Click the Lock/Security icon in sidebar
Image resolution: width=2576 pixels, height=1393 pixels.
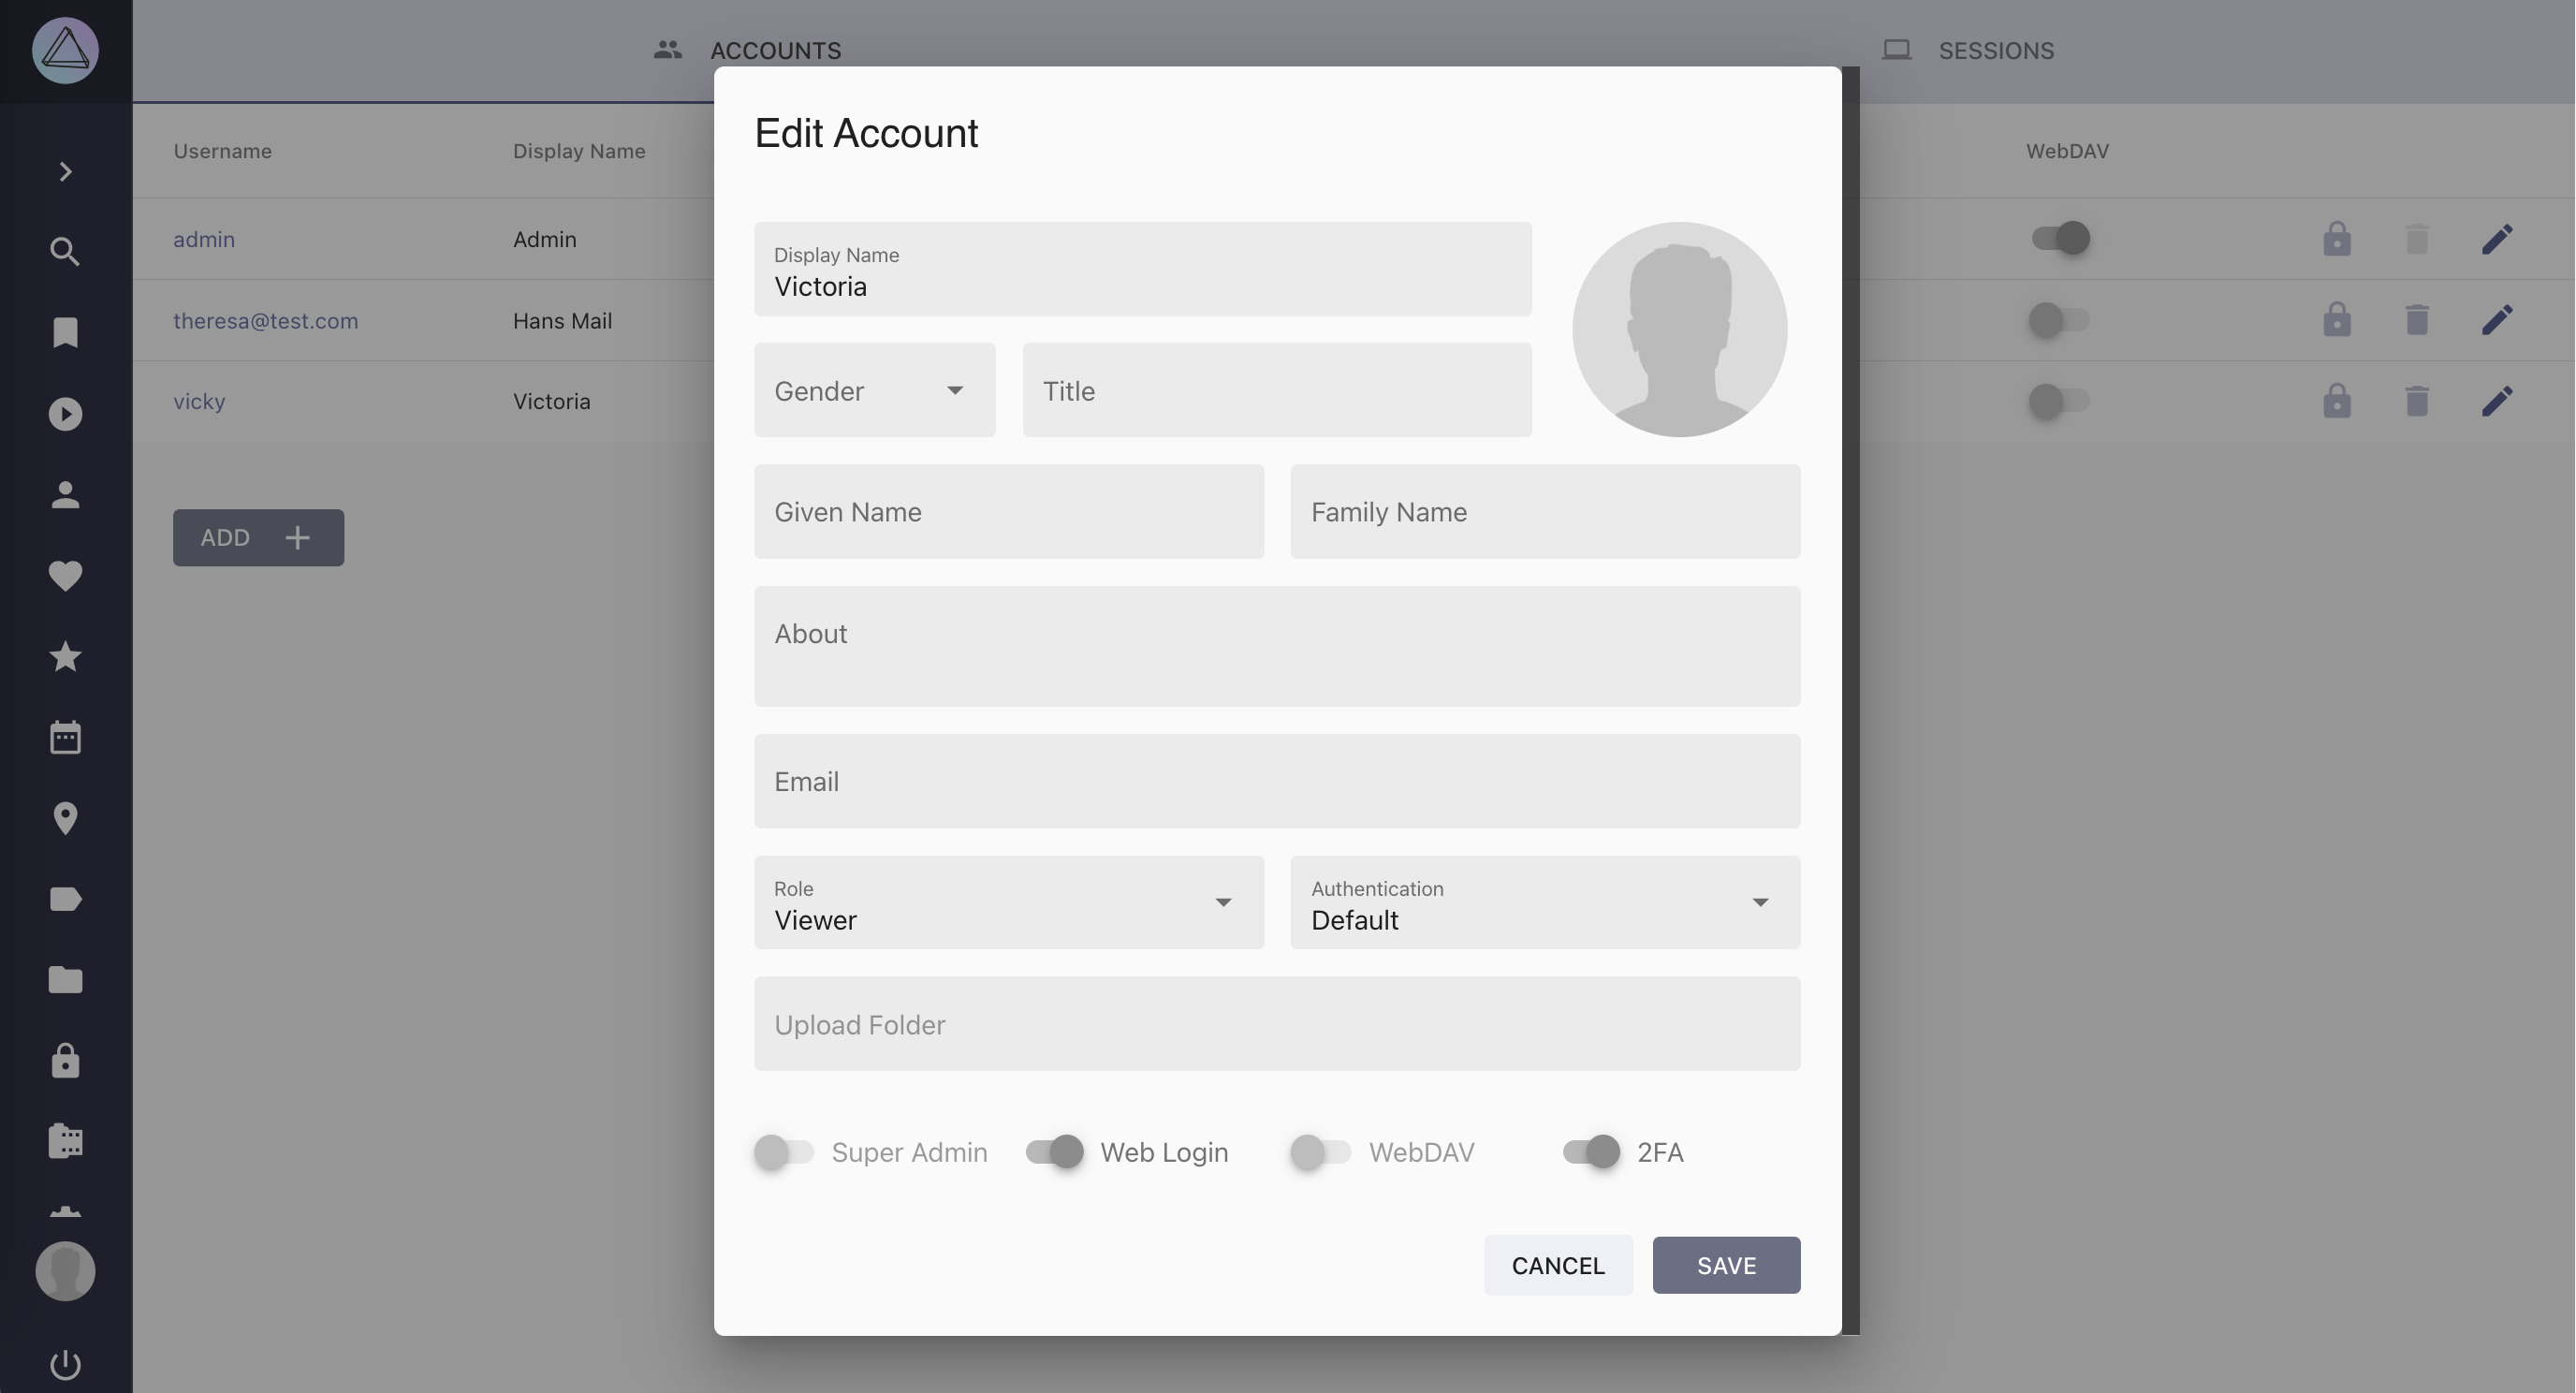(x=66, y=1060)
